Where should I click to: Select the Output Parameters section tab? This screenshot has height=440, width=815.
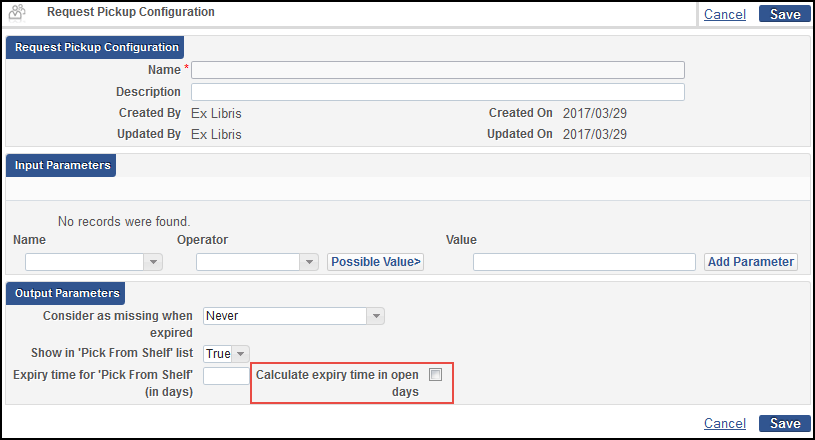66,294
